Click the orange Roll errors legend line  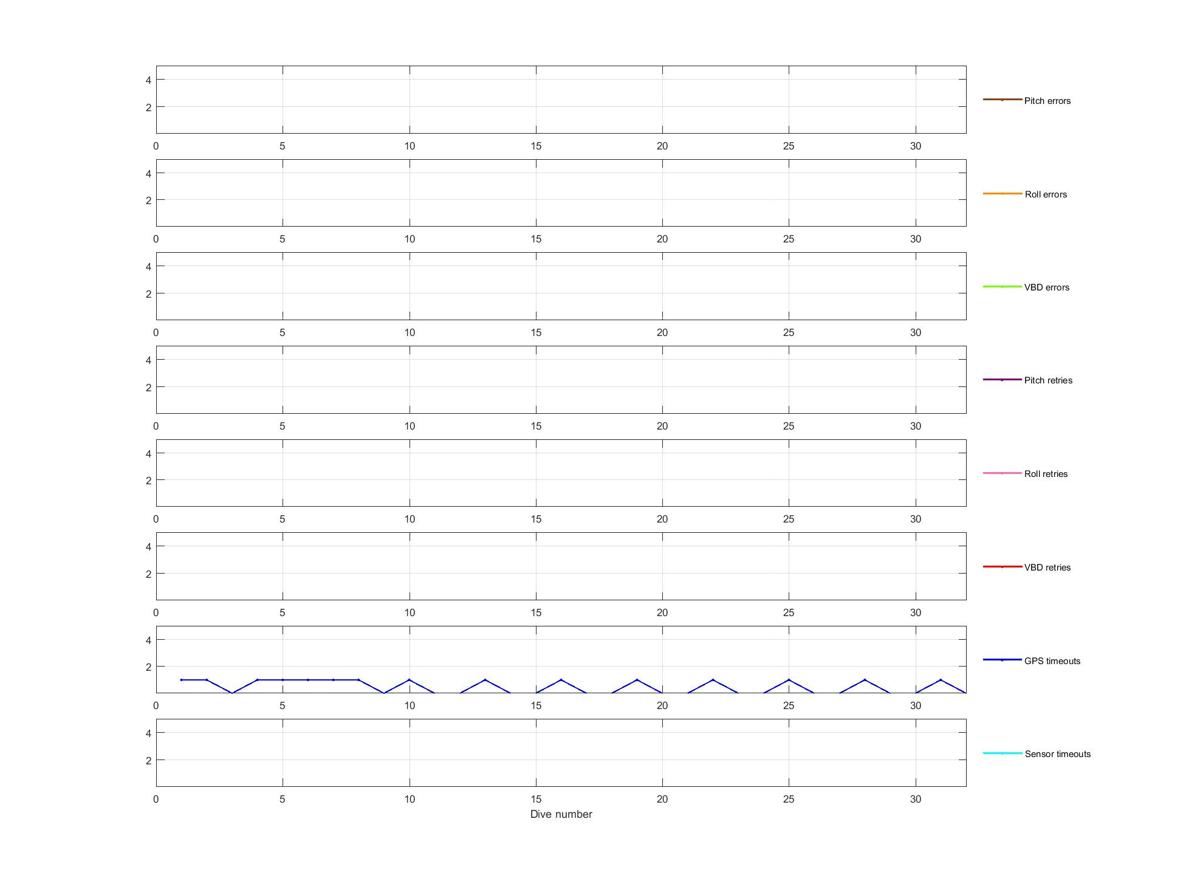click(1002, 193)
